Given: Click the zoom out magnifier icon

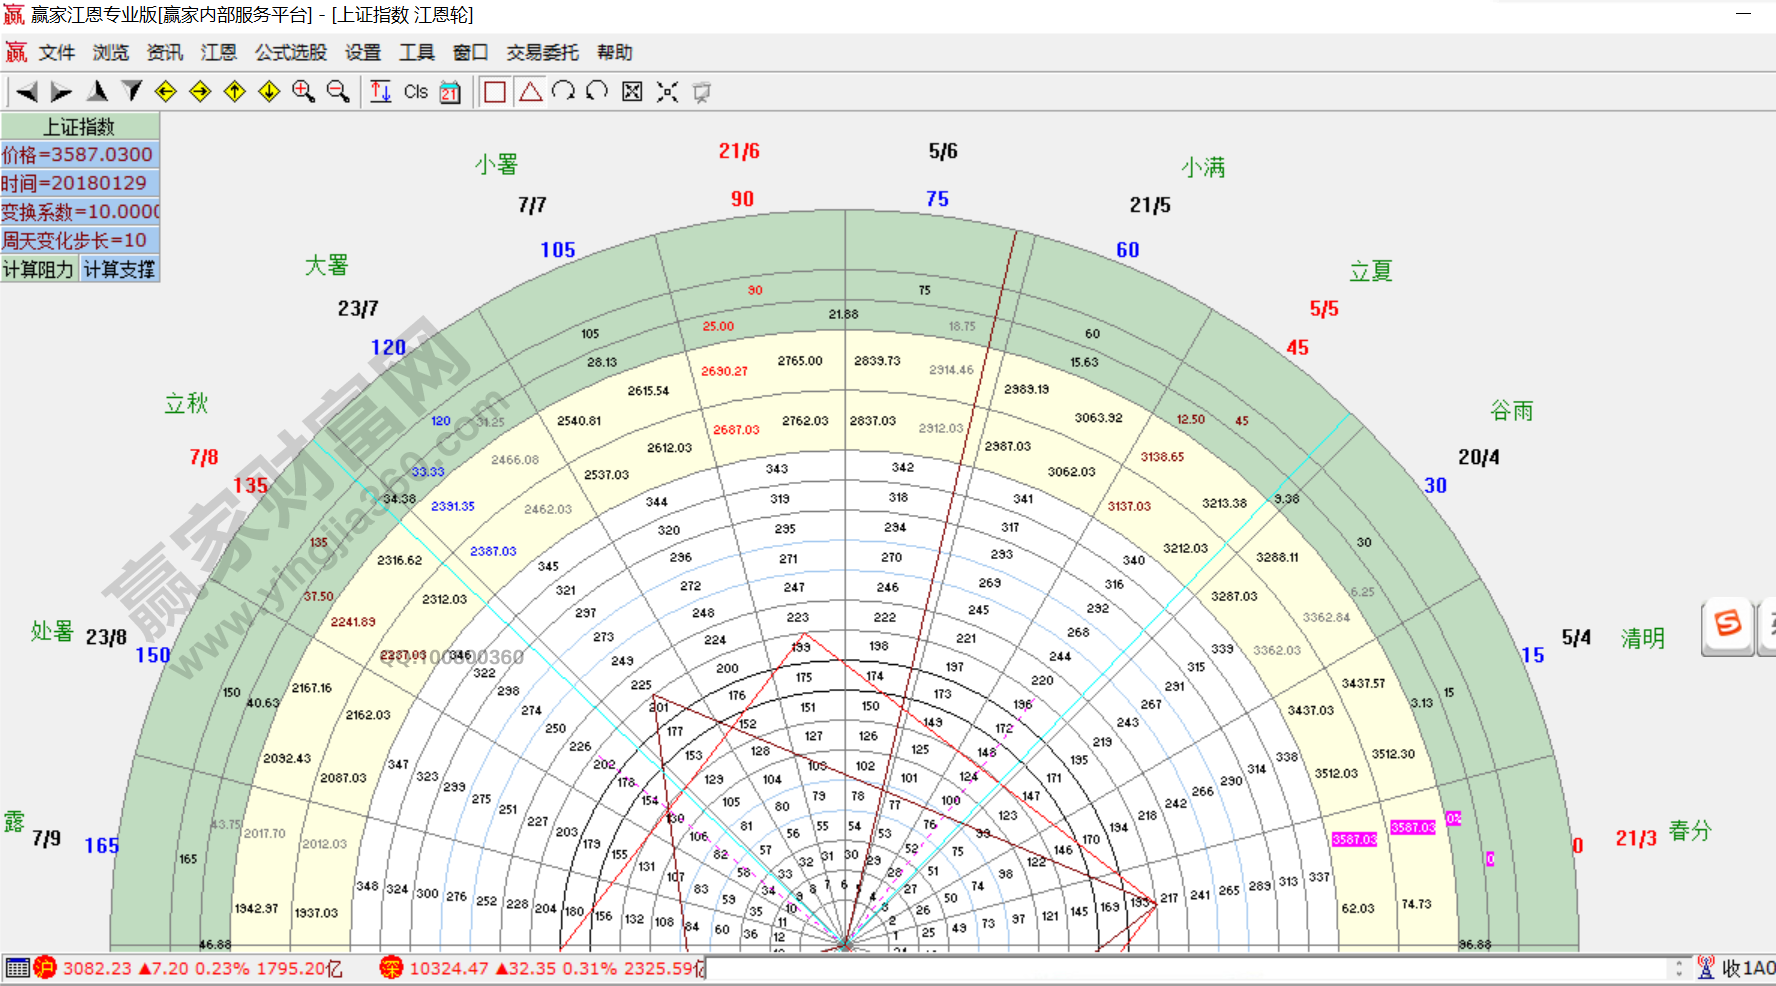Looking at the screenshot, I should pyautogui.click(x=338, y=92).
